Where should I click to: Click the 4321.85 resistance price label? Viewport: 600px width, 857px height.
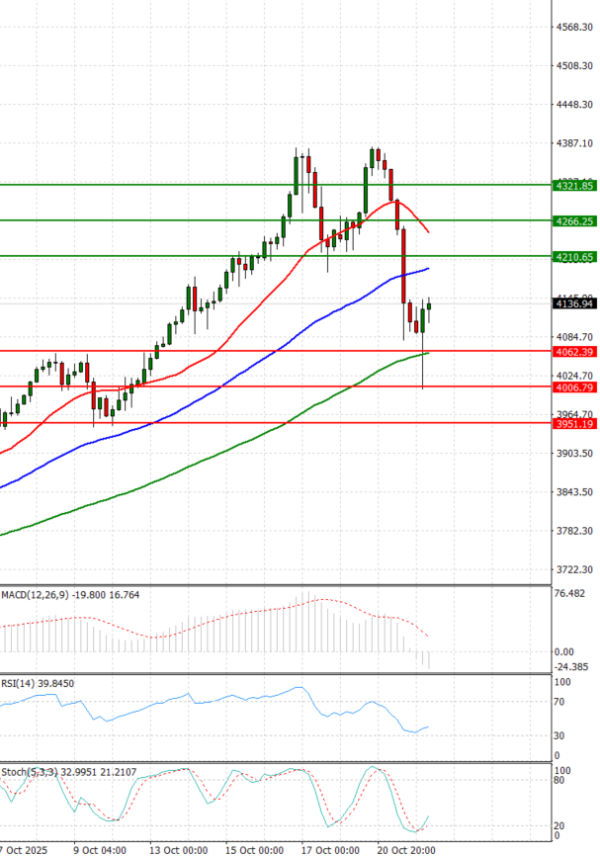[x=574, y=186]
